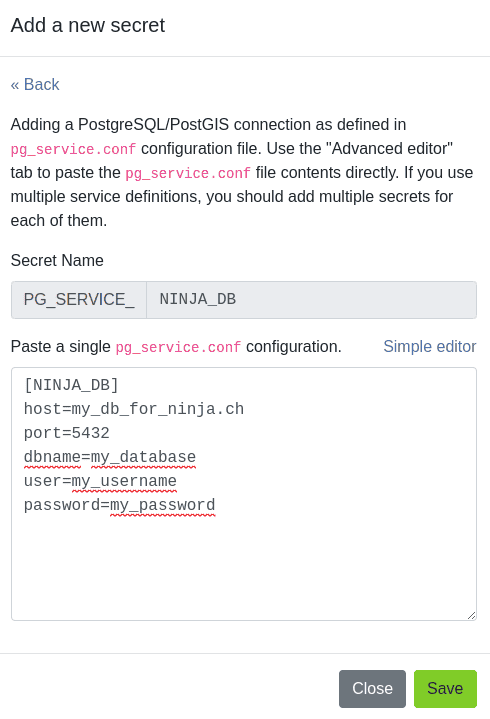
Task: Place cursor on the [NINJA_DB] line
Action: tap(71, 385)
